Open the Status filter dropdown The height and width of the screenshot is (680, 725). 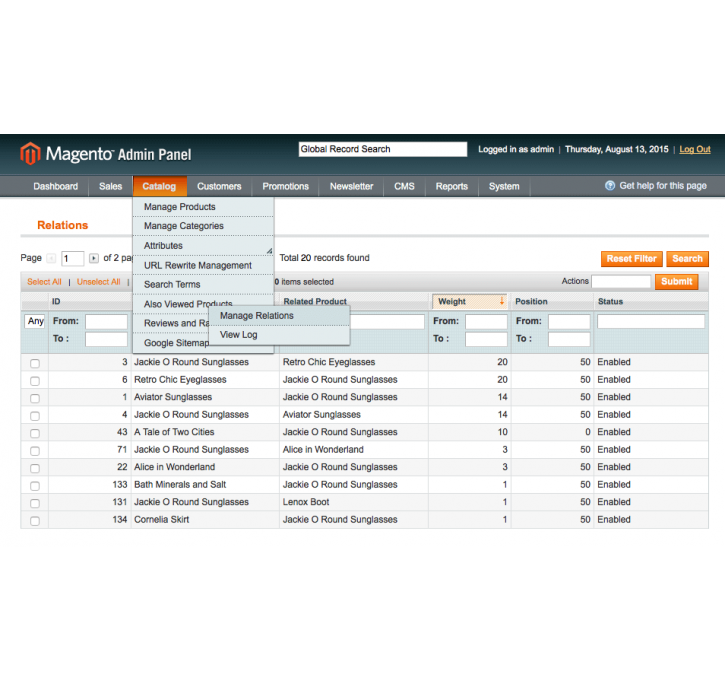click(651, 321)
